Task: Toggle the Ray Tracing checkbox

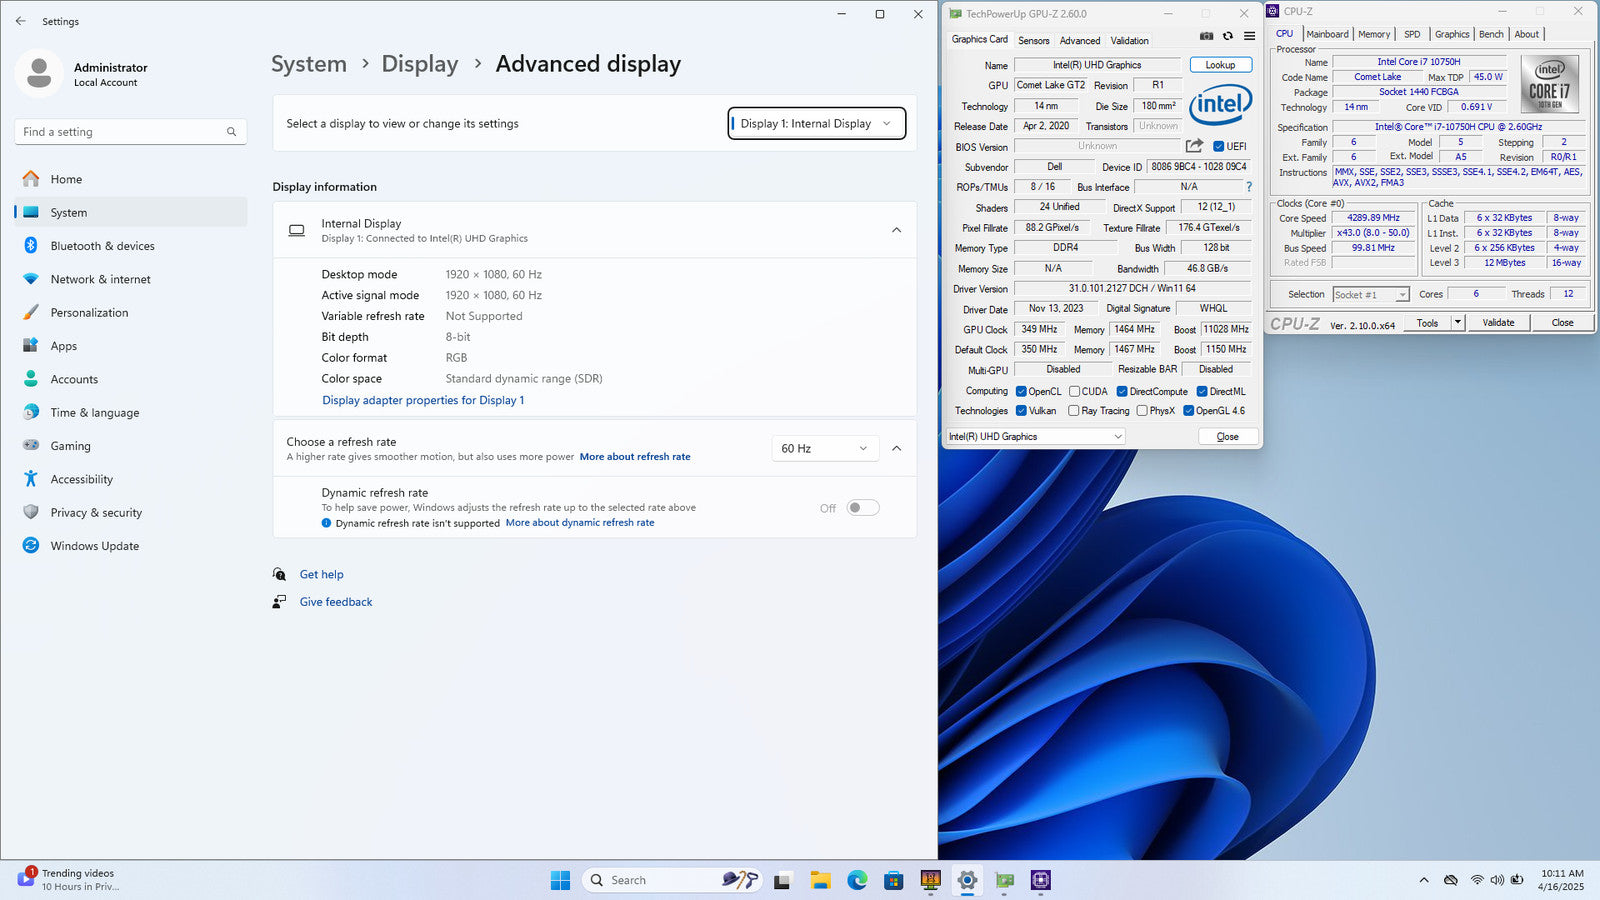Action: point(1074,411)
